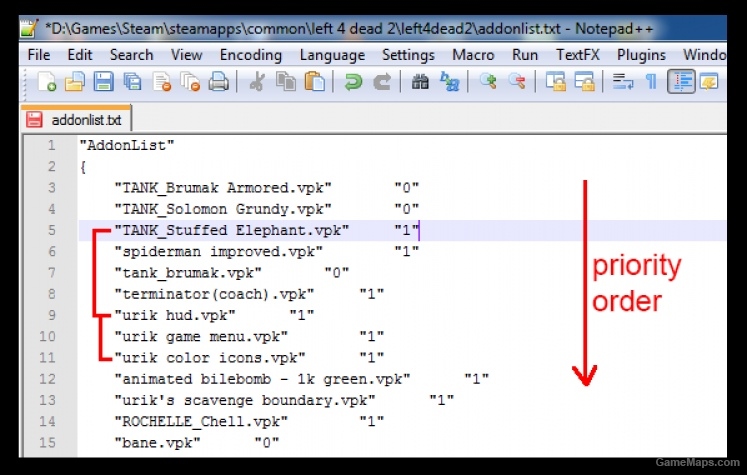The width and height of the screenshot is (747, 475).
Task: Click "urik's scavenge boundary.vpk" text
Action: pyautogui.click(x=244, y=400)
